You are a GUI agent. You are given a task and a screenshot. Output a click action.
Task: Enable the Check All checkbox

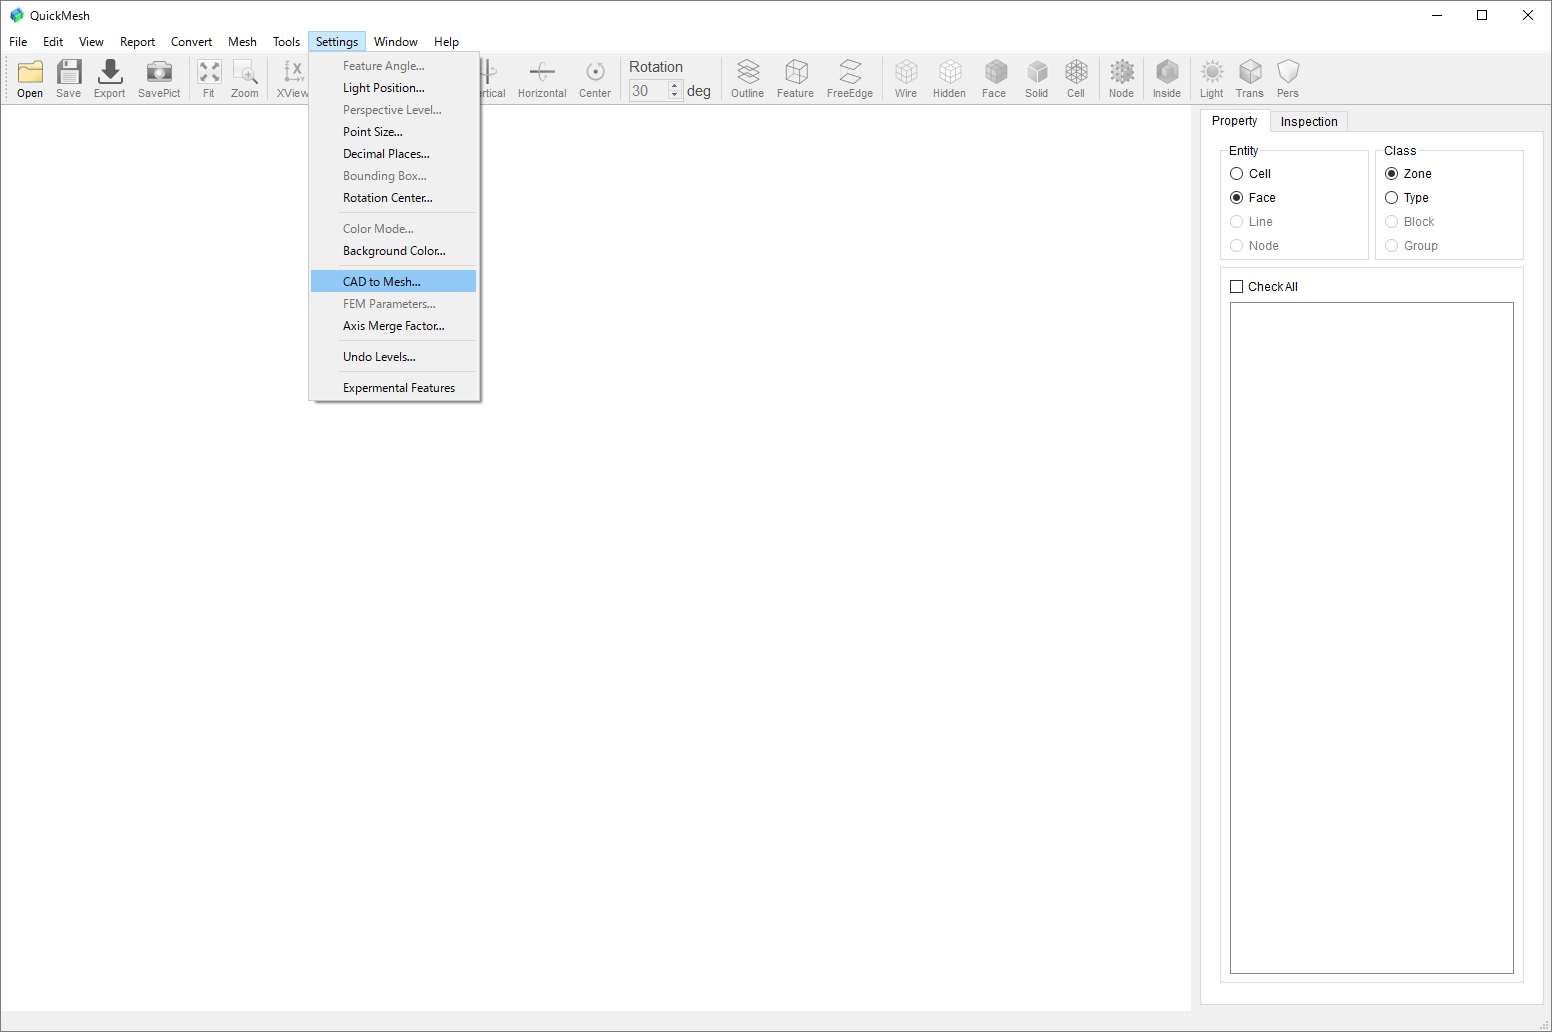pyautogui.click(x=1237, y=287)
